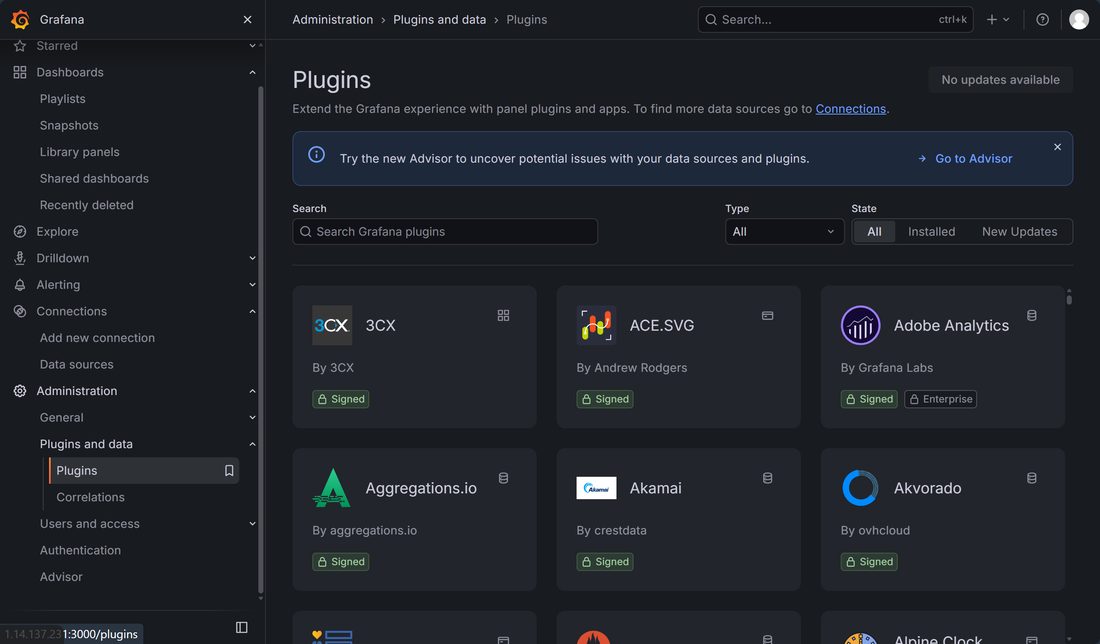This screenshot has width=1100, height=644.
Task: Dismiss the Advisor banner
Action: 1057,147
